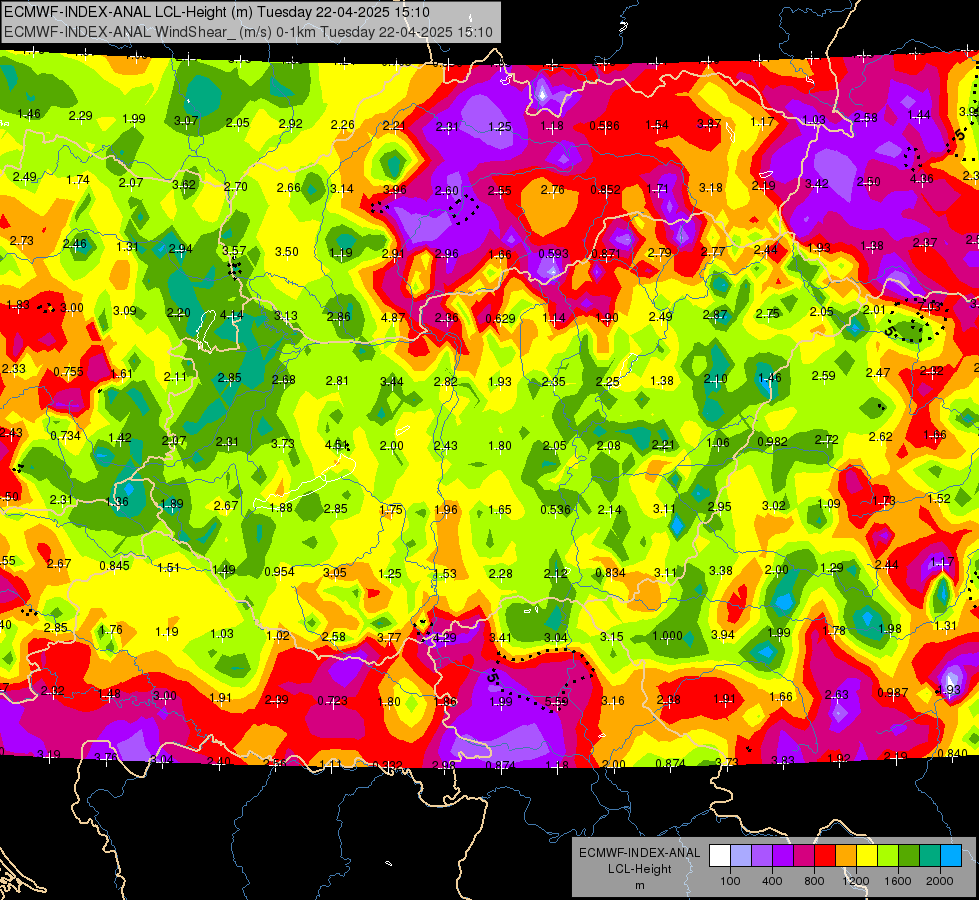The width and height of the screenshot is (979, 900).
Task: Click the teal legend color swatch
Action: click(x=930, y=856)
